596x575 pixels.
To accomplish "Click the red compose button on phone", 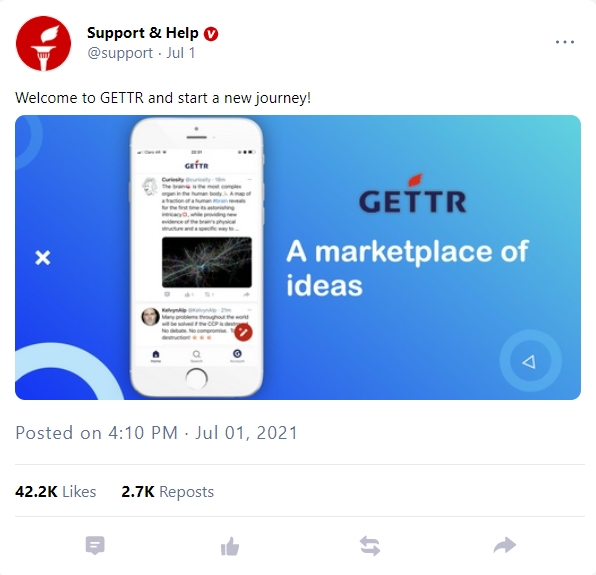I will click(243, 332).
